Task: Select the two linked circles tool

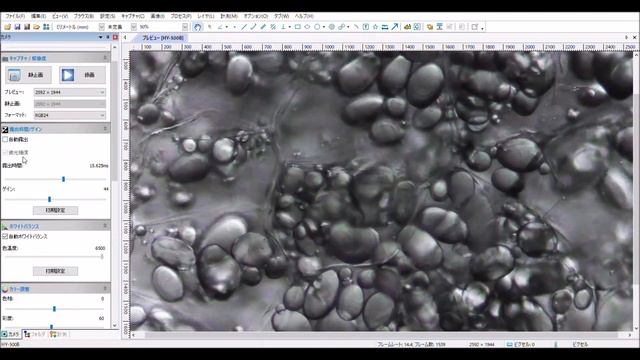Action: pyautogui.click(x=342, y=27)
